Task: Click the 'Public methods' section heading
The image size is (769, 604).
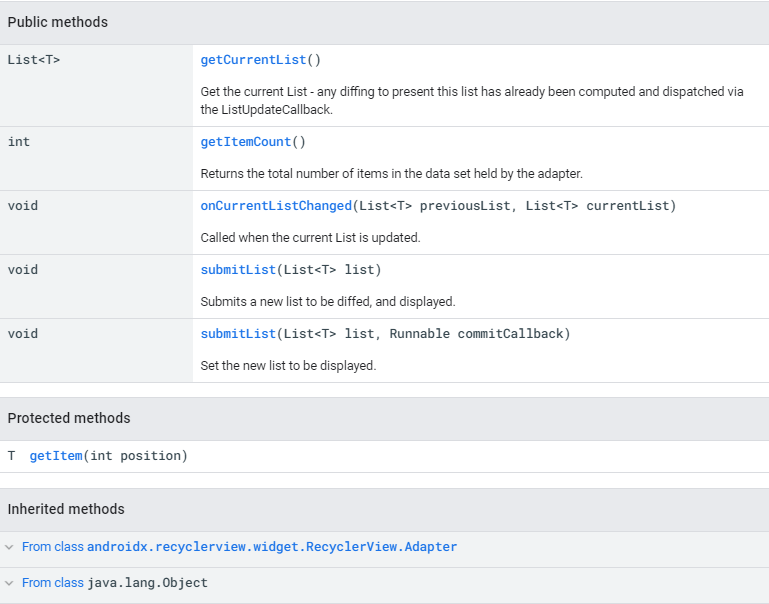Action: click(x=58, y=22)
